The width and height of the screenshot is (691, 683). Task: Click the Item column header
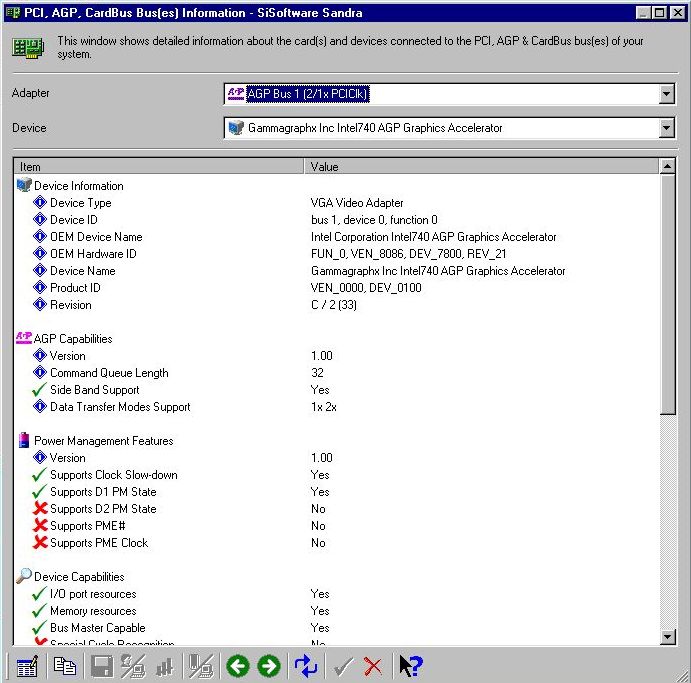159,167
